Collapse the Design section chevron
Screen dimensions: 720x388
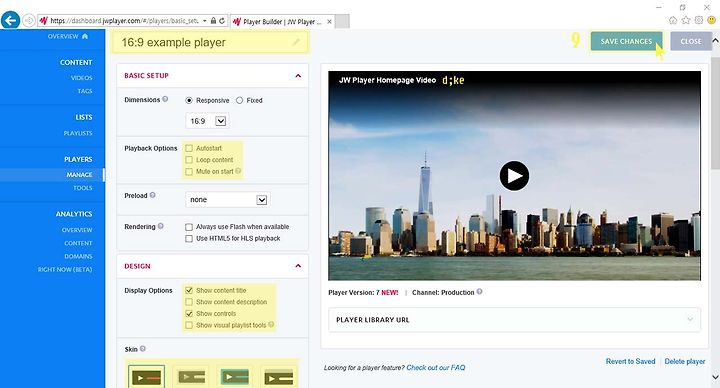[x=298, y=266]
